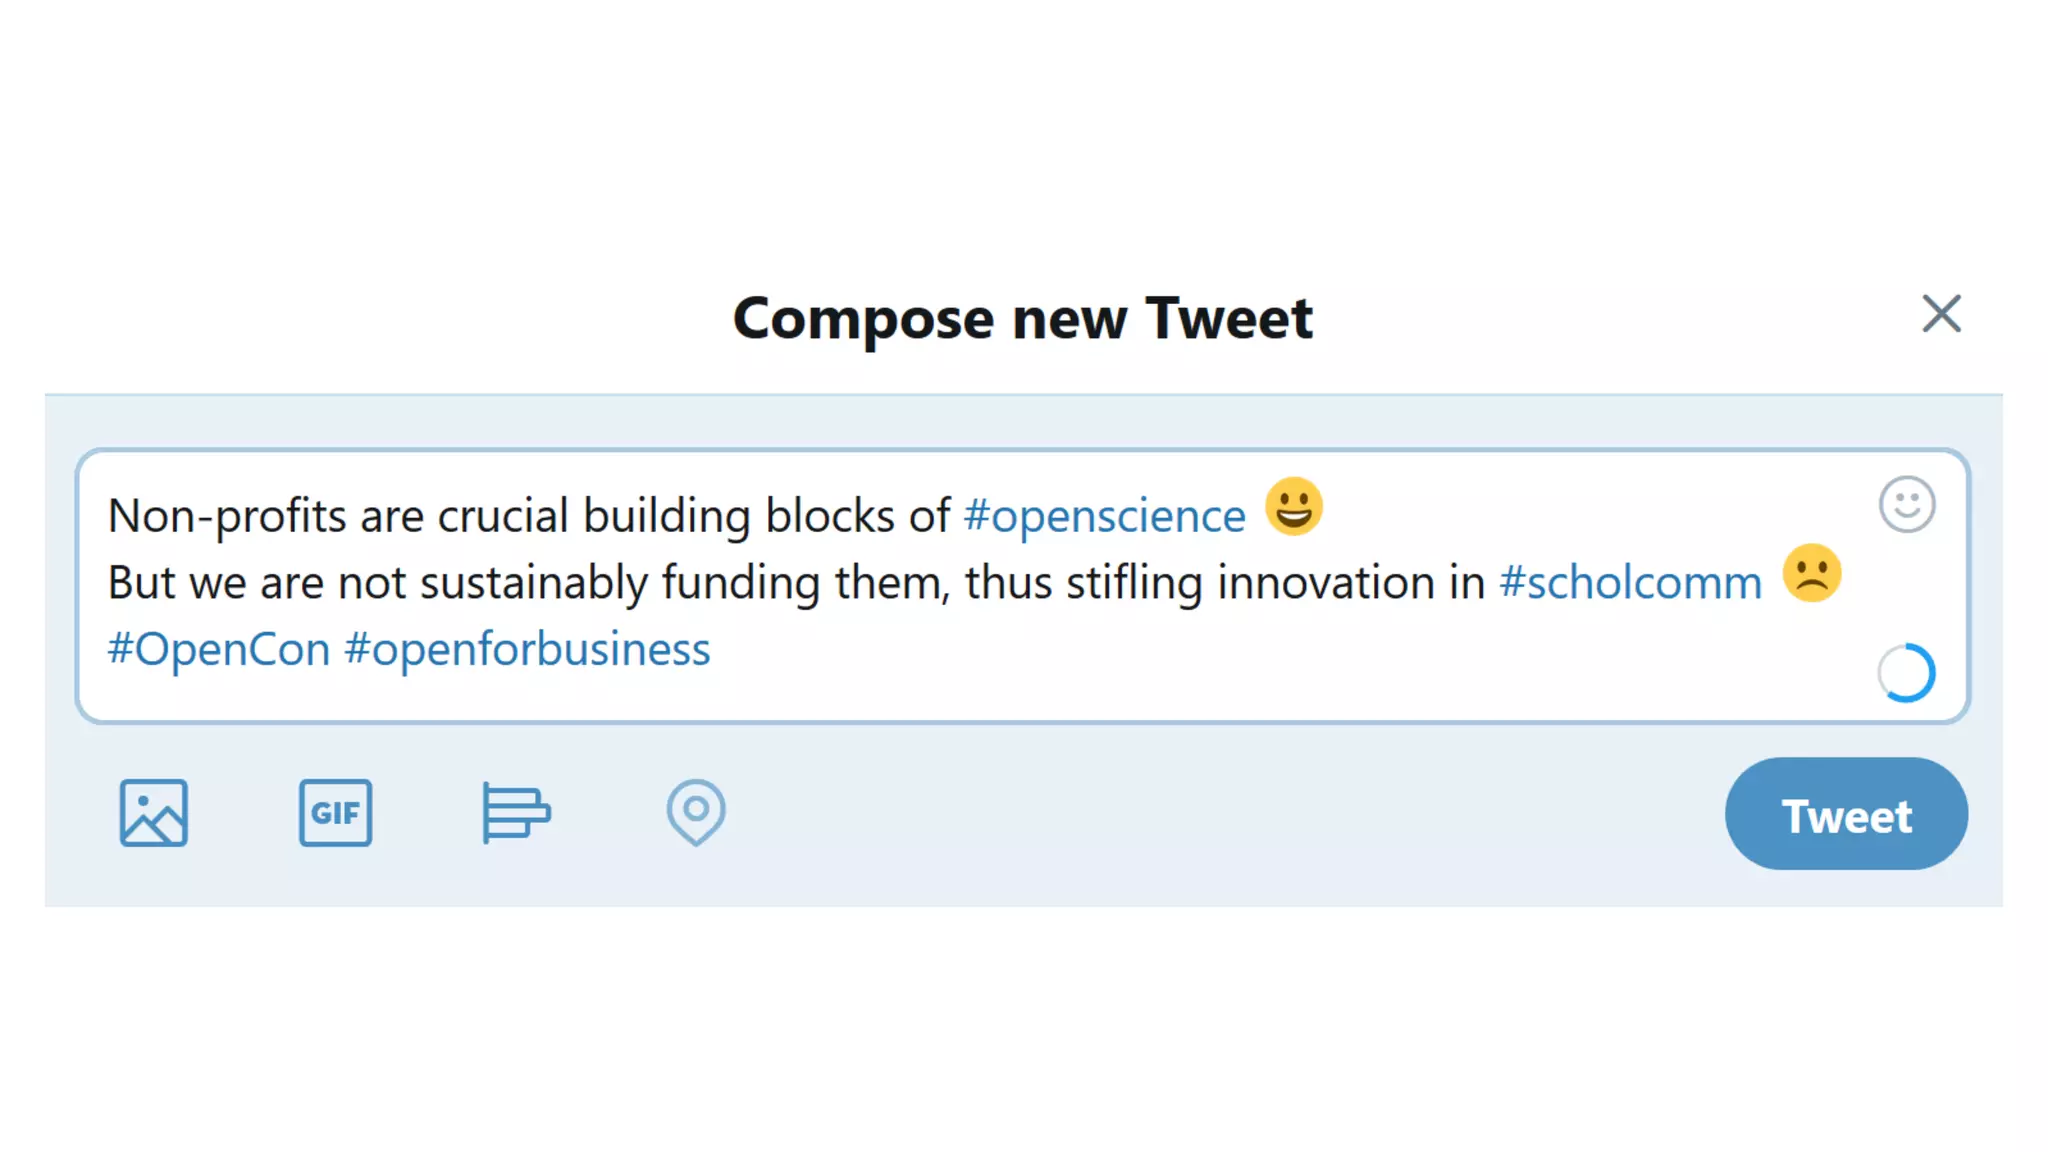Click the blue Tweet button
This screenshot has height=1152, width=2048.
click(x=1846, y=814)
